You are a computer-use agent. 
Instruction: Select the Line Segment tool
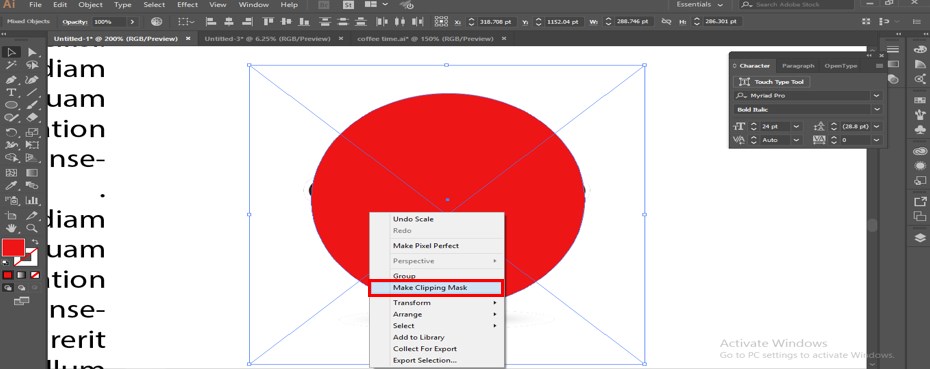pos(32,92)
